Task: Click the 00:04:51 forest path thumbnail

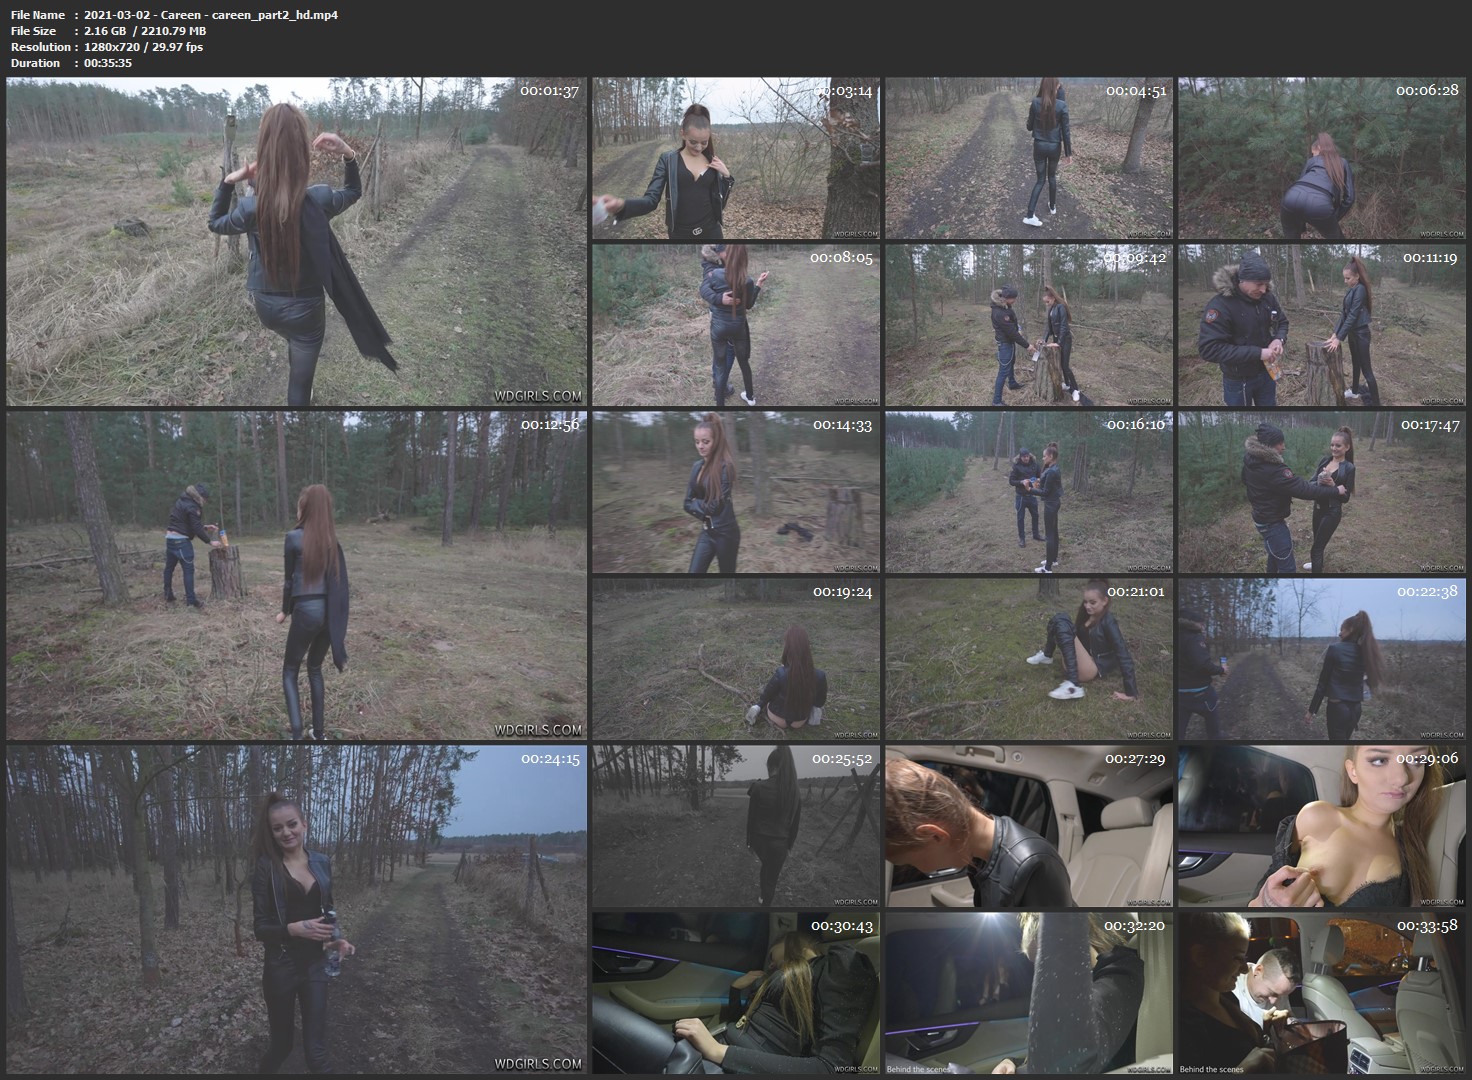Action: click(1029, 158)
